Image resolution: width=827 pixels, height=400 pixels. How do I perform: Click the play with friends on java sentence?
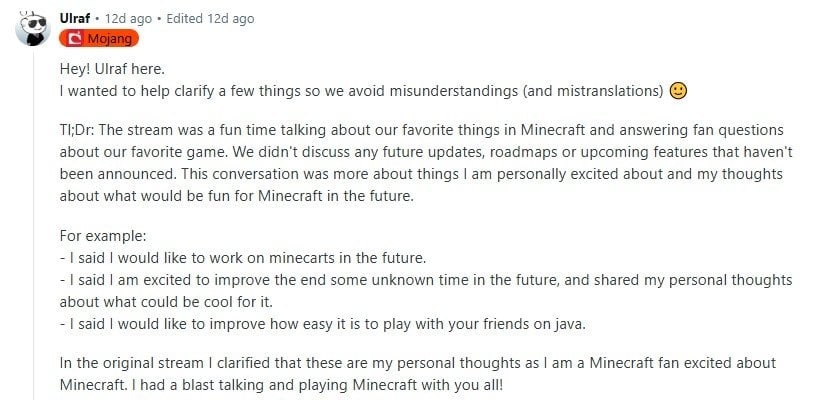(323, 324)
